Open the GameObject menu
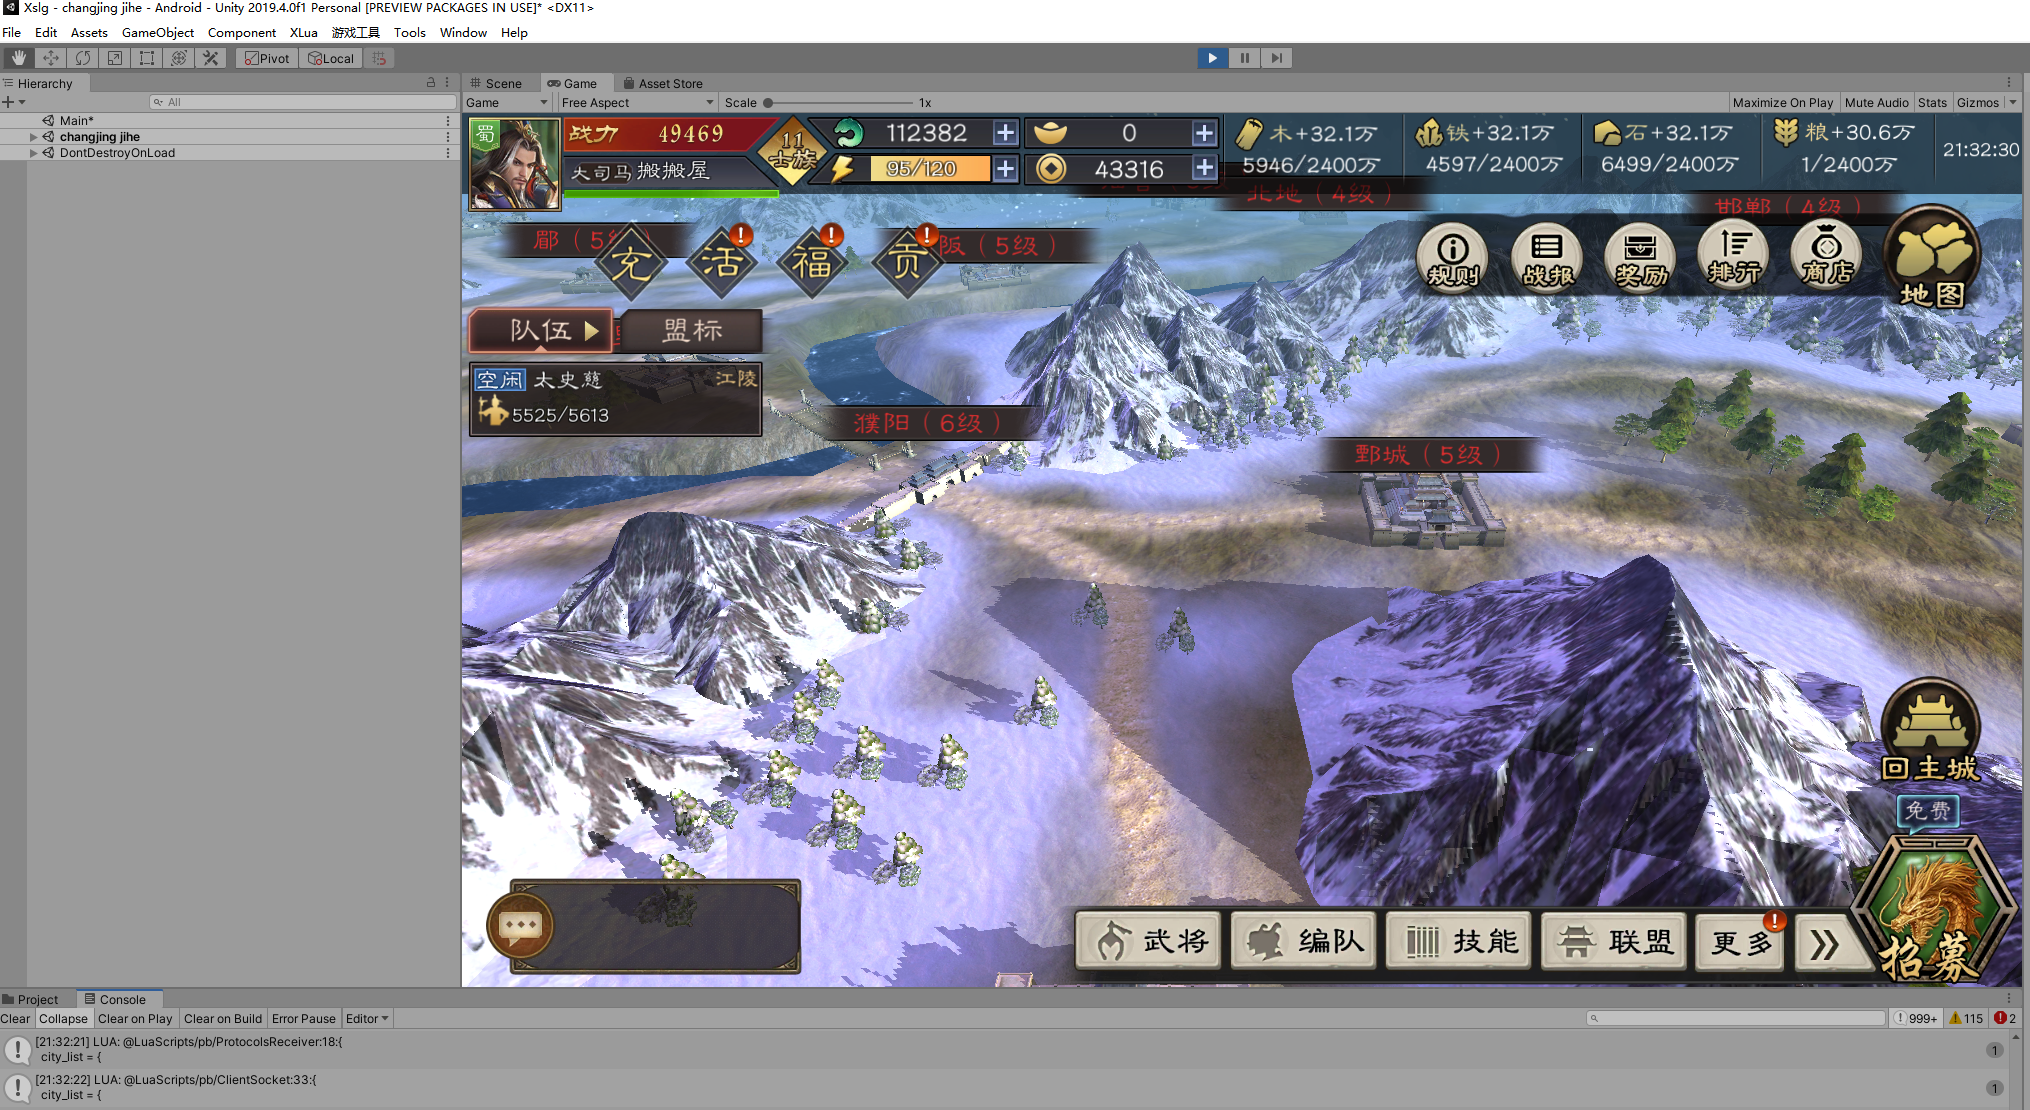This screenshot has width=2030, height=1110. click(x=158, y=32)
